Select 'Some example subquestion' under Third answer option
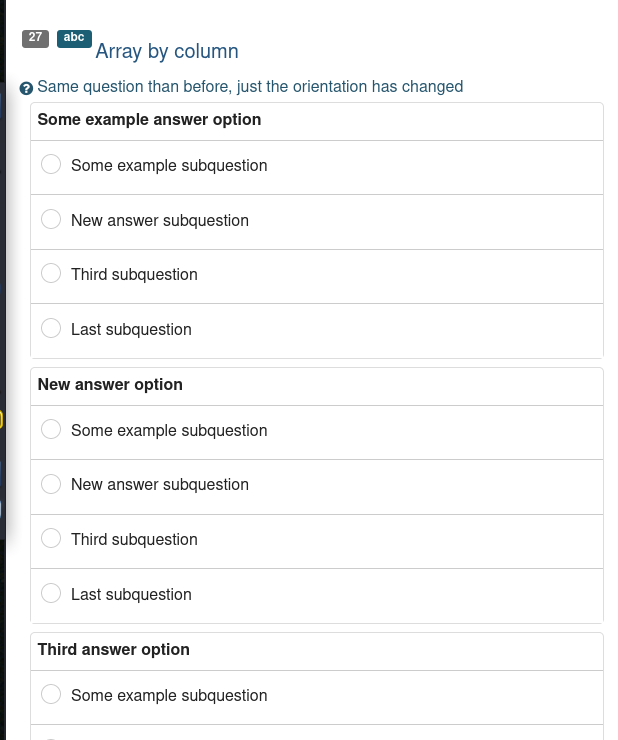This screenshot has width=618, height=740. (51, 695)
